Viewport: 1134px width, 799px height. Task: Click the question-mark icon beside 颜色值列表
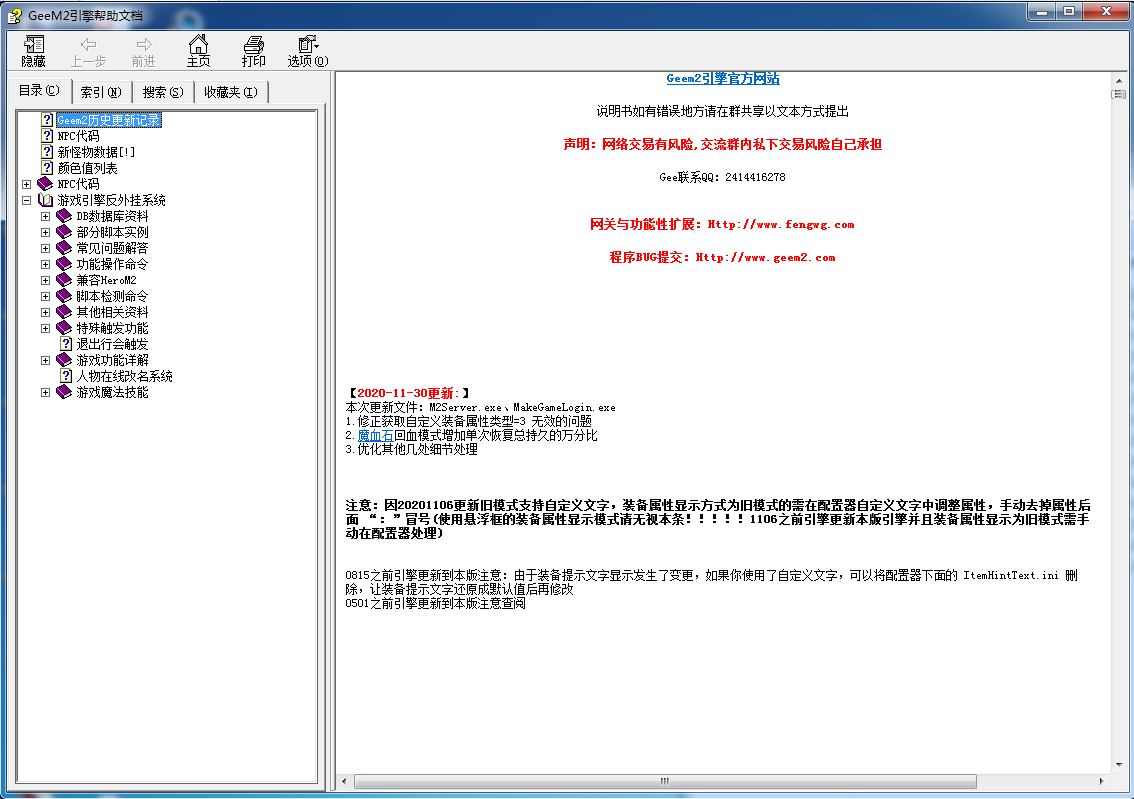47,168
